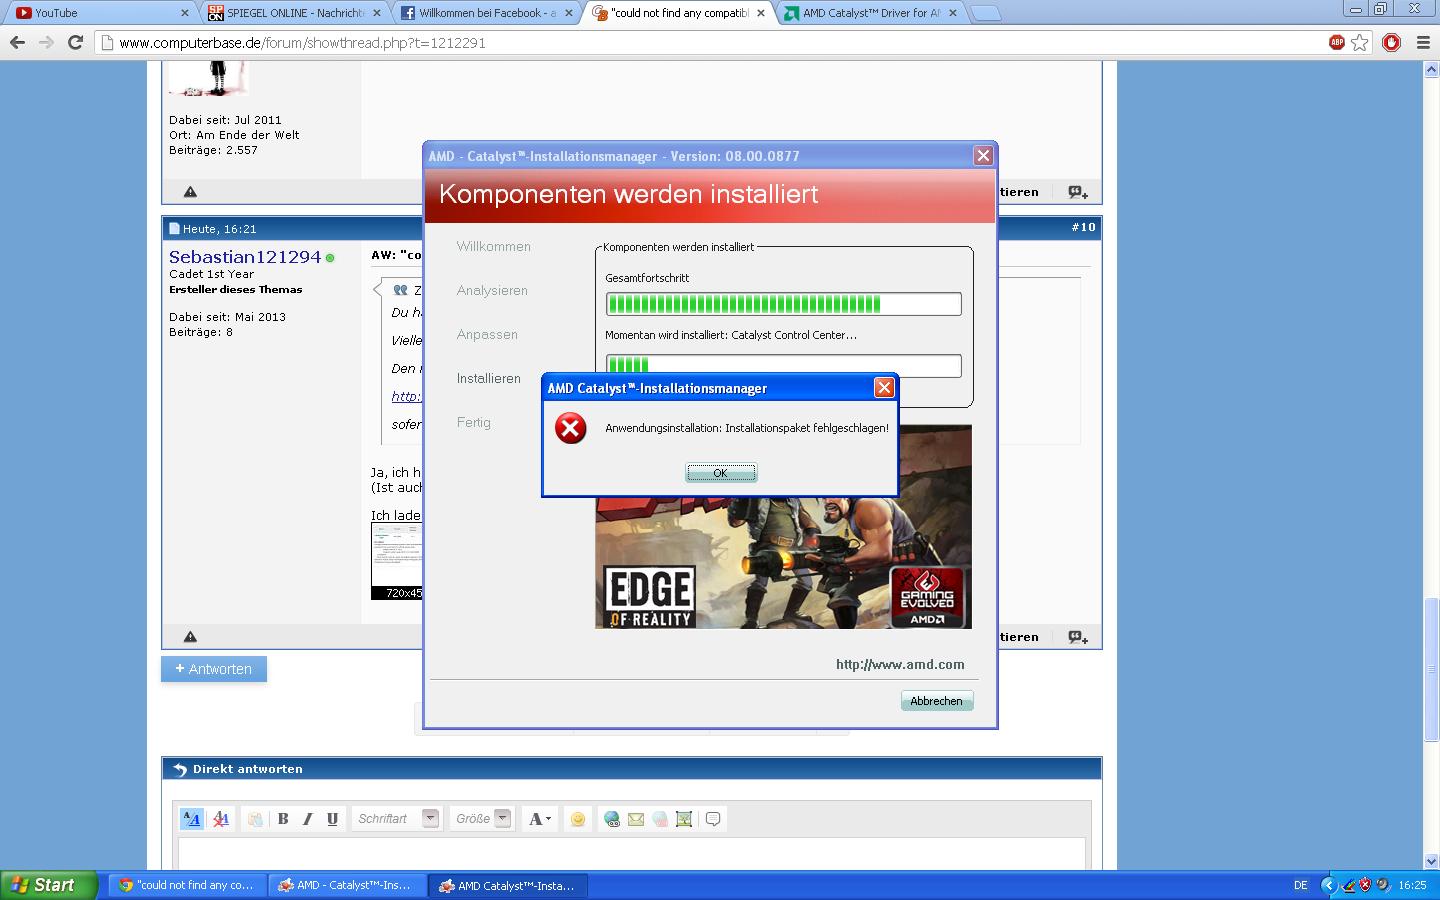Remove text formatting in the reply editor

click(221, 818)
